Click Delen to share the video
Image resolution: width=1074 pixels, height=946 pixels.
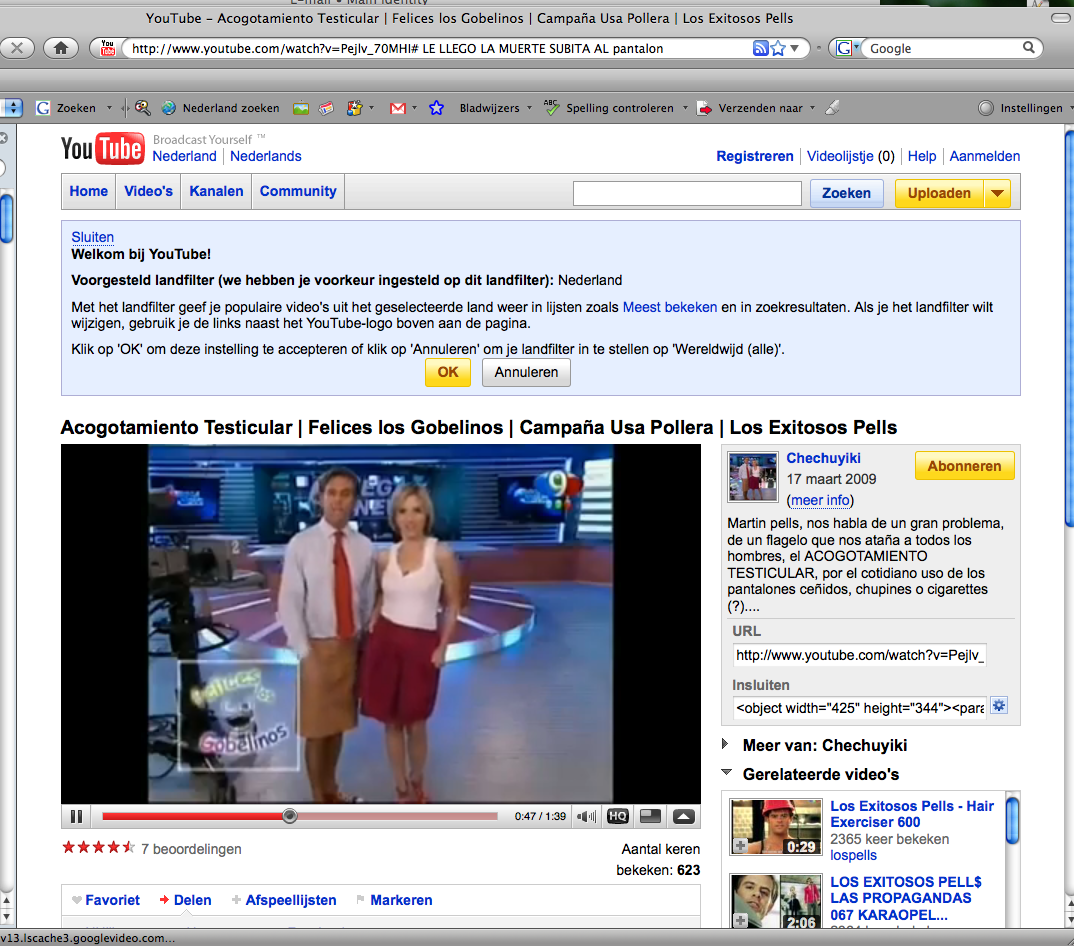tap(185, 900)
